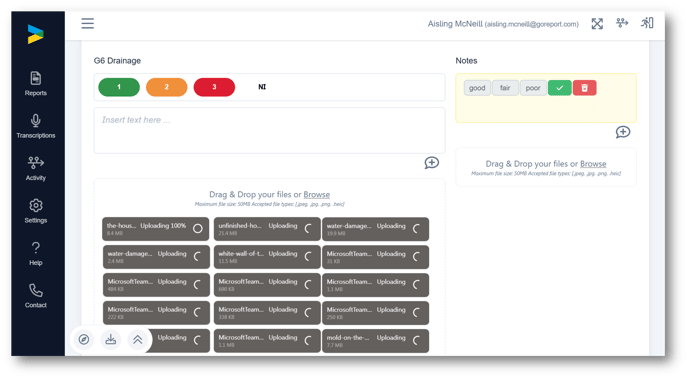This screenshot has width=688, height=379.
Task: Click the download icon in floating toolbar
Action: coord(111,340)
